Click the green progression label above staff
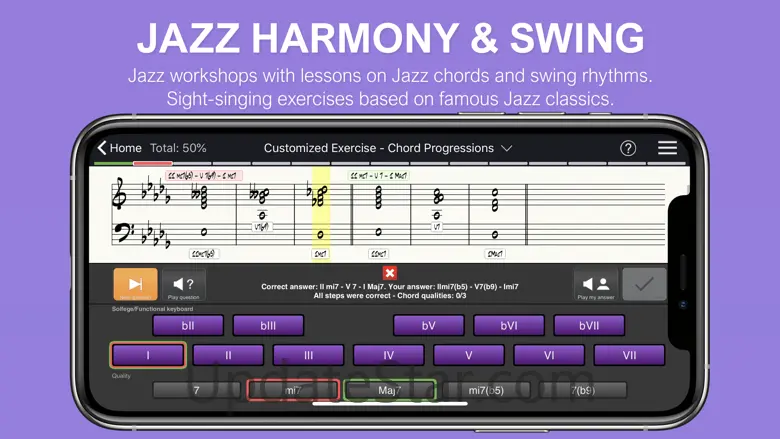The width and height of the screenshot is (780, 439). [379, 176]
